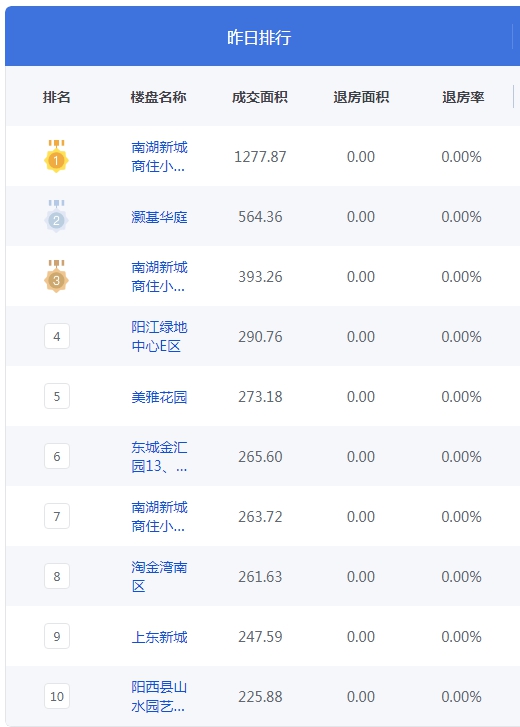Open the 淘金湾南区 property link
Image resolution: width=520 pixels, height=727 pixels.
pyautogui.click(x=159, y=576)
